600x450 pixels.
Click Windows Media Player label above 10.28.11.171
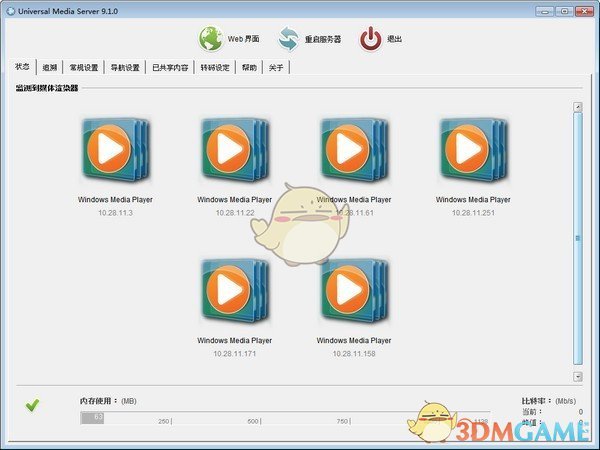click(x=235, y=340)
